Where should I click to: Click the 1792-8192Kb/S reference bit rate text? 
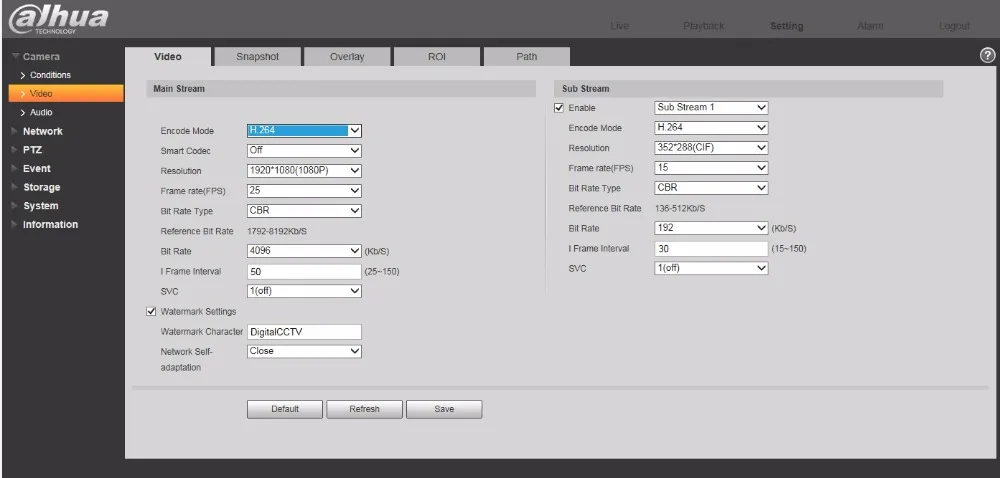coord(277,231)
